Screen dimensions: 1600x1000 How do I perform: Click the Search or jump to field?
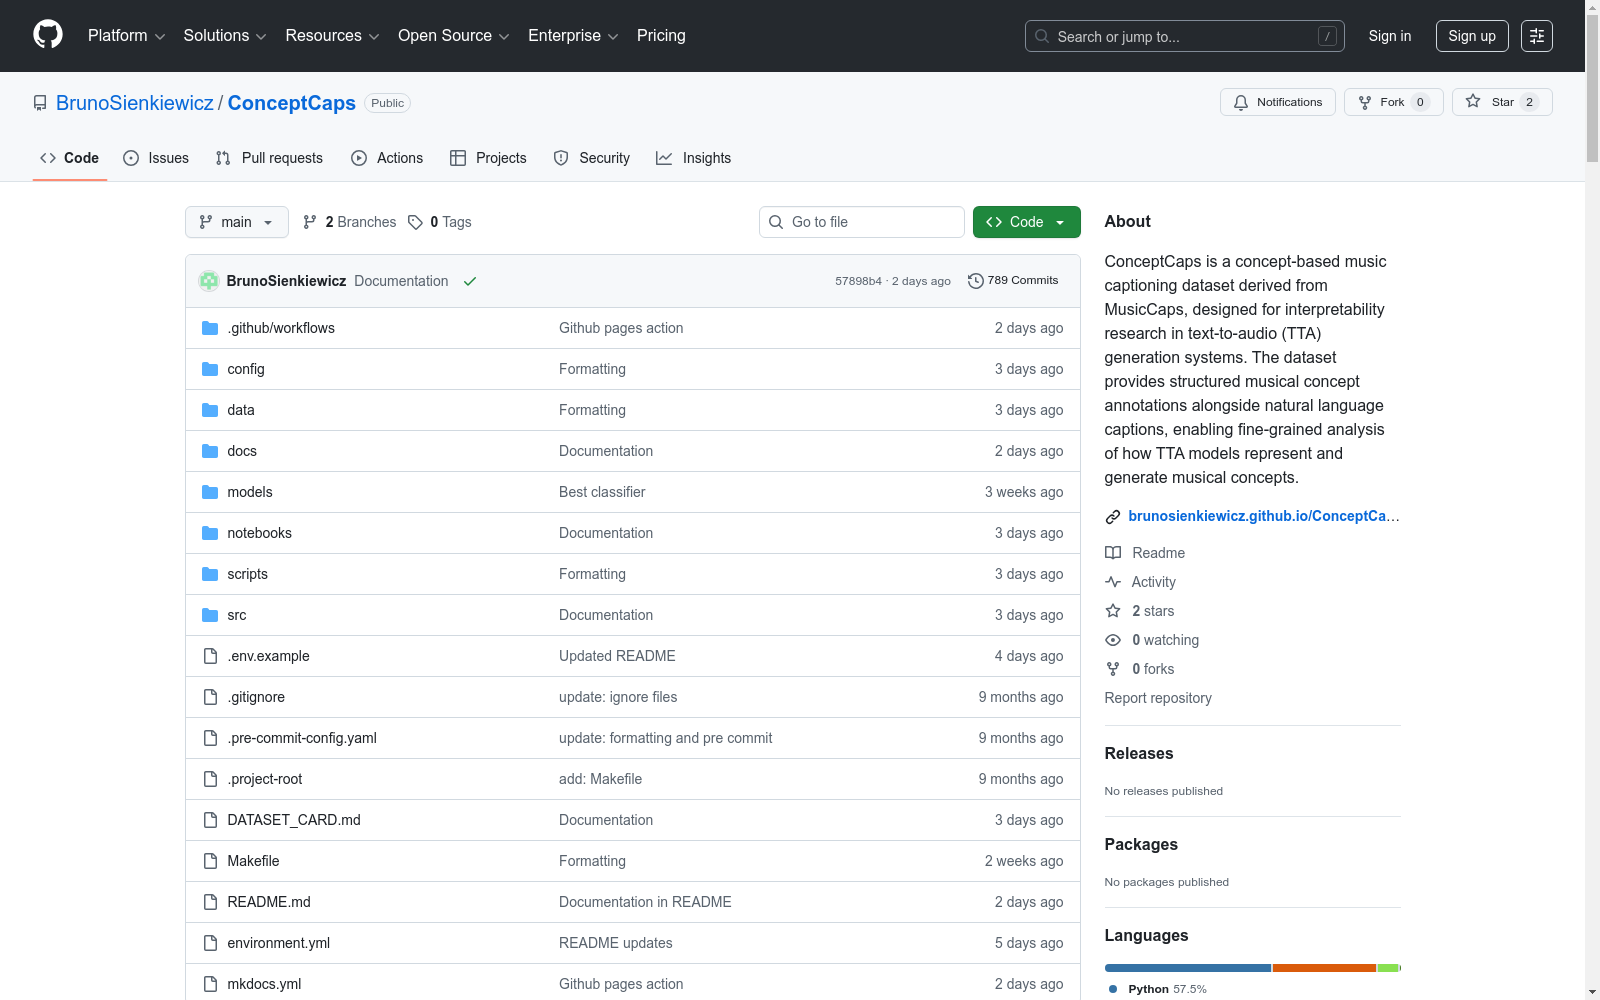pyautogui.click(x=1185, y=36)
